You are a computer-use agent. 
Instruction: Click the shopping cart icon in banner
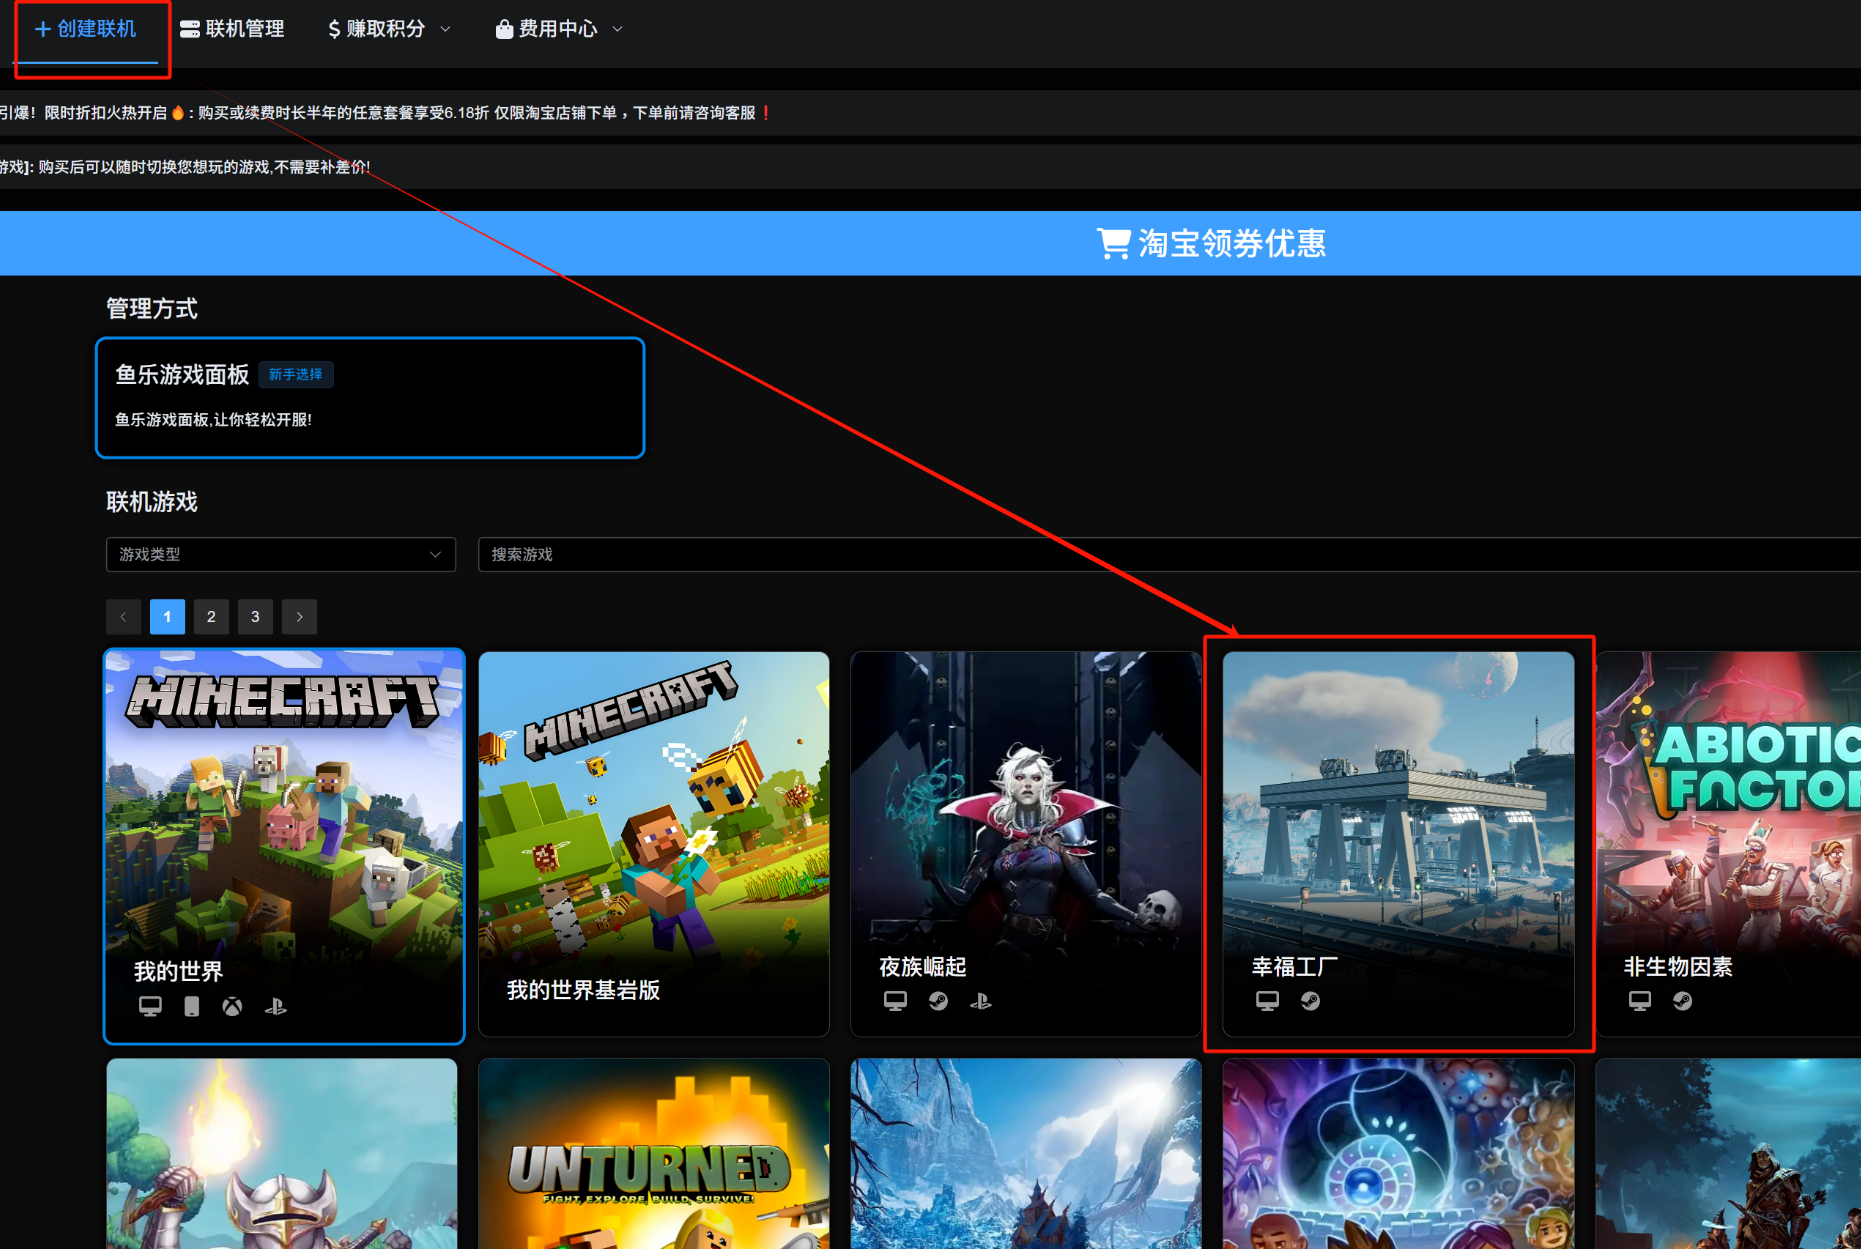pos(1113,243)
